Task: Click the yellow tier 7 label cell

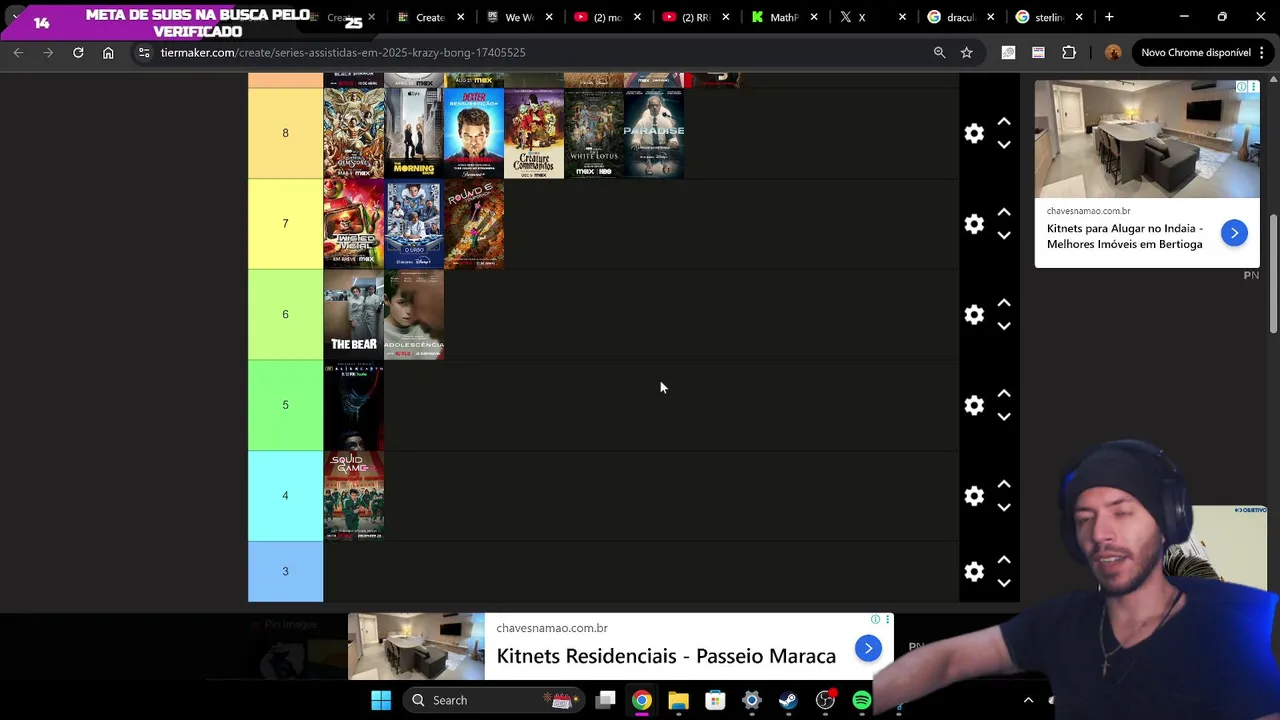Action: pyautogui.click(x=285, y=224)
